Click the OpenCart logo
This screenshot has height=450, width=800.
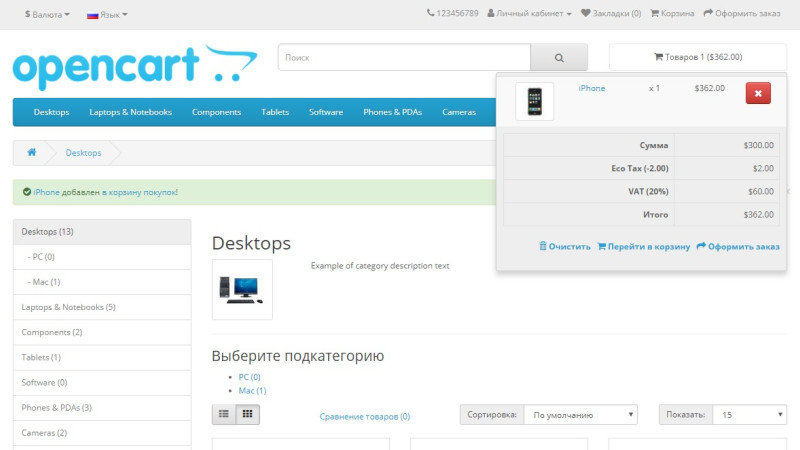coord(135,67)
